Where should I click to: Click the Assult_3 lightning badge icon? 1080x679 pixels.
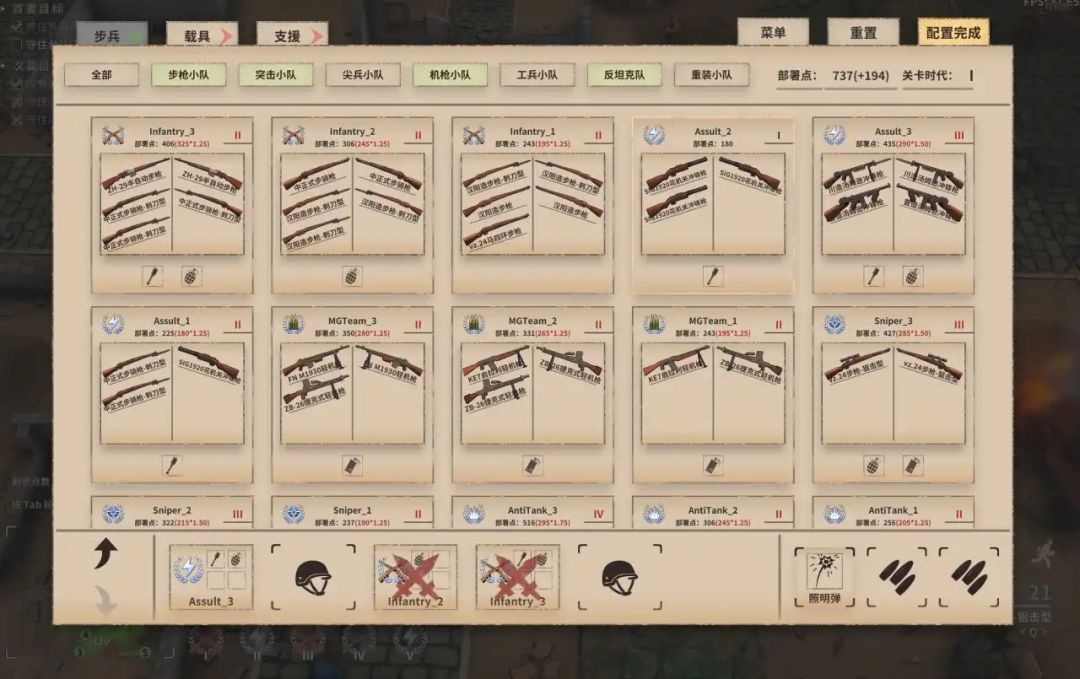pyautogui.click(x=834, y=135)
